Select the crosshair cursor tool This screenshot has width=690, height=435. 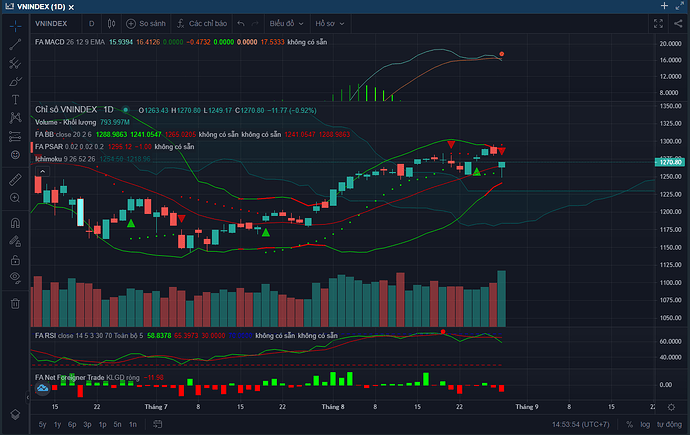click(15, 23)
